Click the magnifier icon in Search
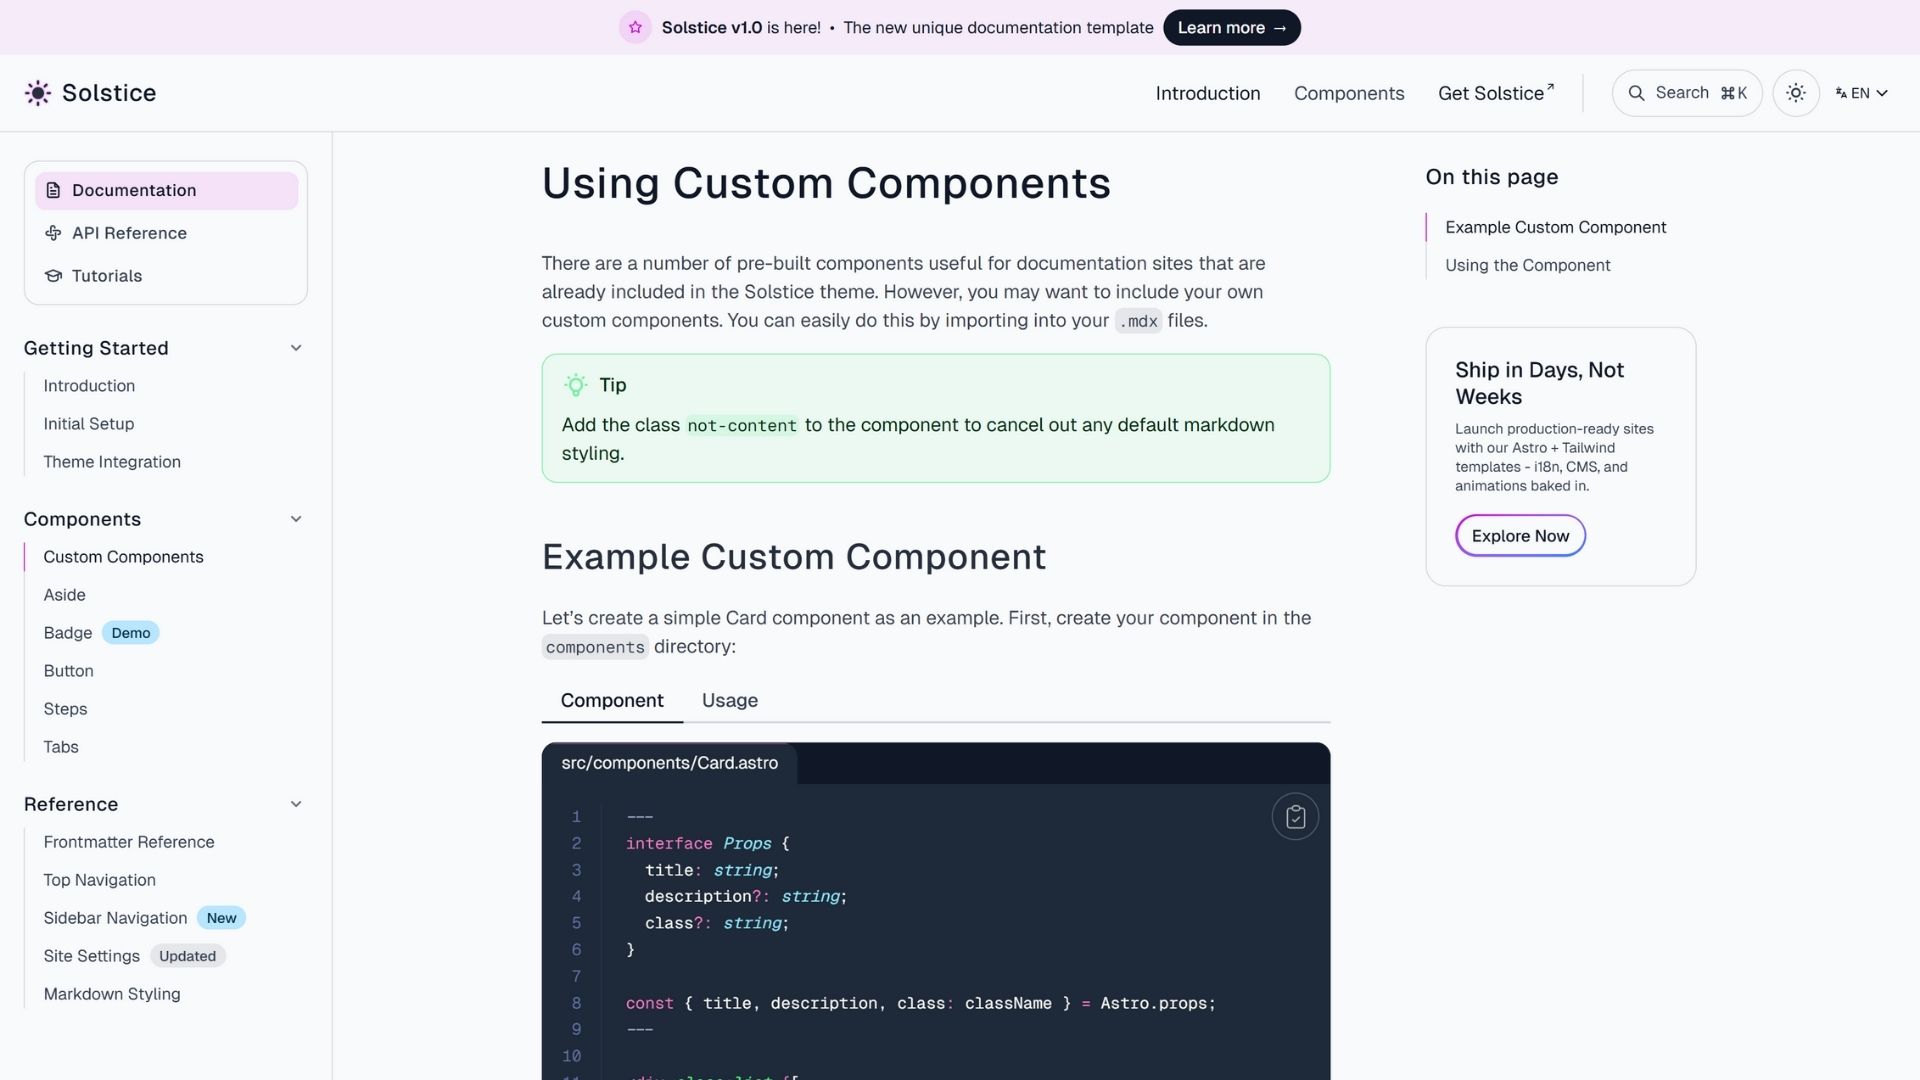Image resolution: width=1920 pixels, height=1080 pixels. pos(1636,93)
